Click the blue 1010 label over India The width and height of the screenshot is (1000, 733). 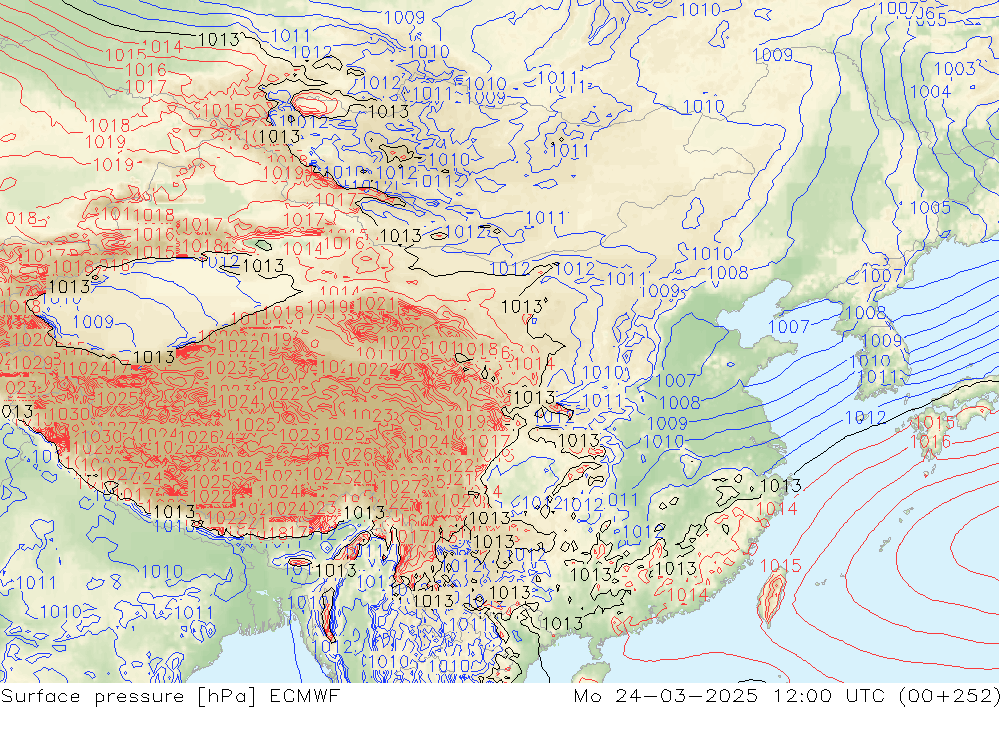pyautogui.click(x=162, y=572)
